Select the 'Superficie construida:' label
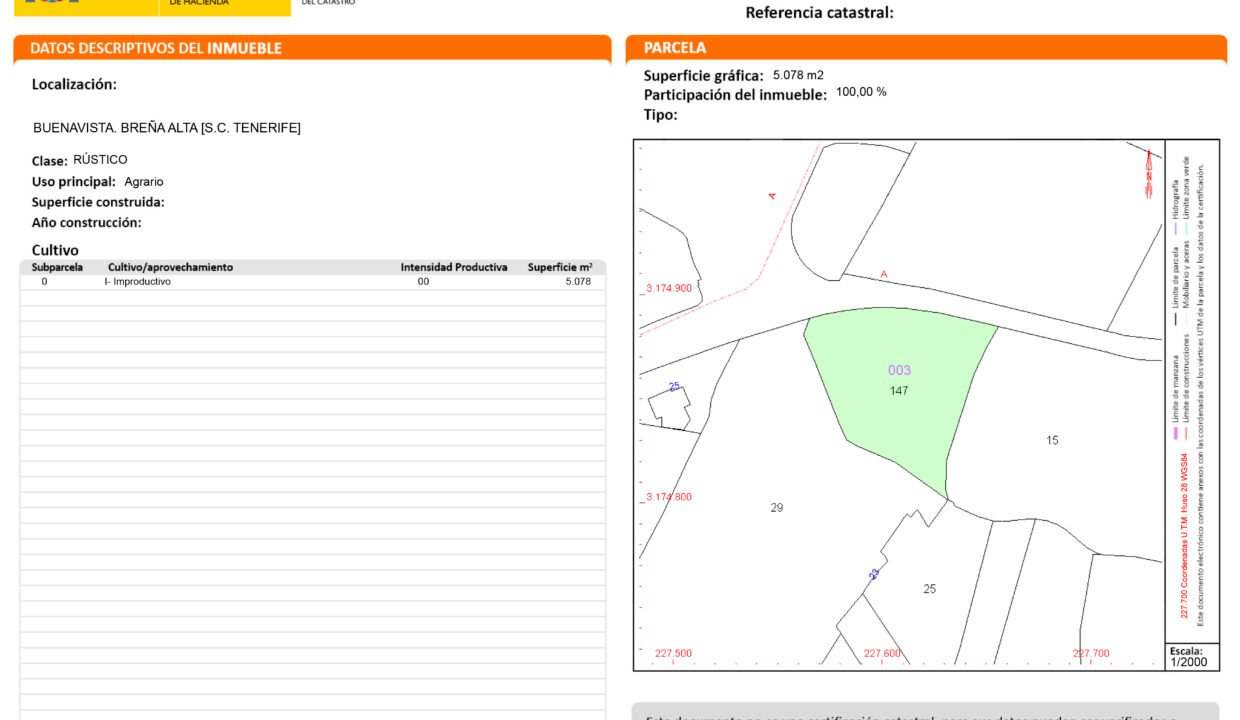The height and width of the screenshot is (720, 1240). tap(98, 202)
